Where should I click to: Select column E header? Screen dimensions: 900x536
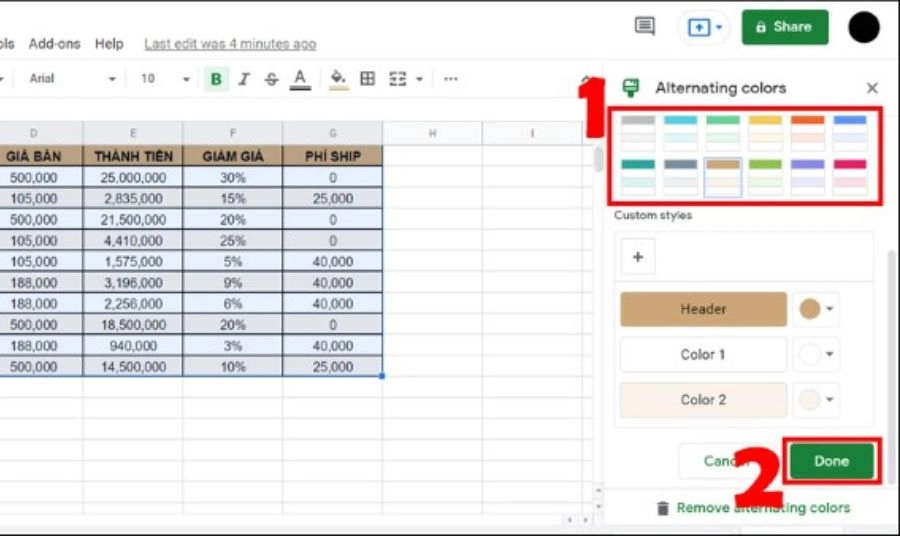(x=133, y=133)
